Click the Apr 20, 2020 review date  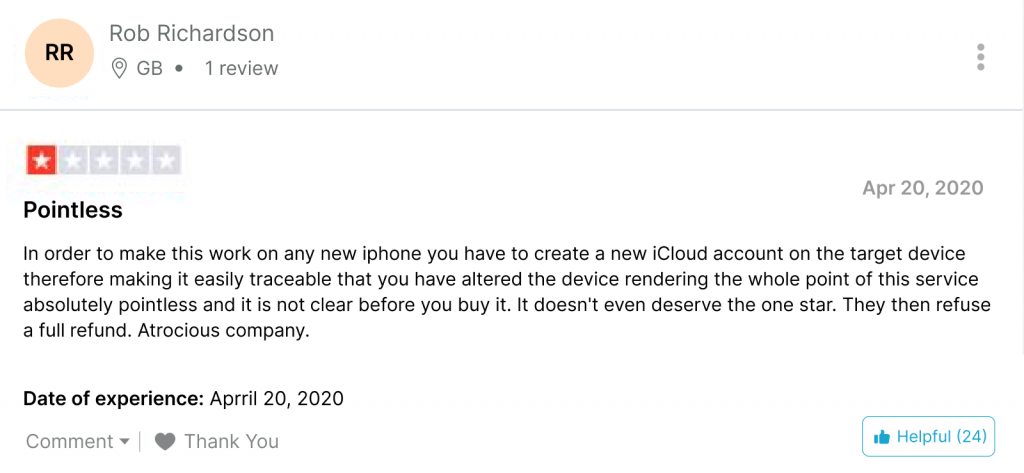click(x=922, y=188)
